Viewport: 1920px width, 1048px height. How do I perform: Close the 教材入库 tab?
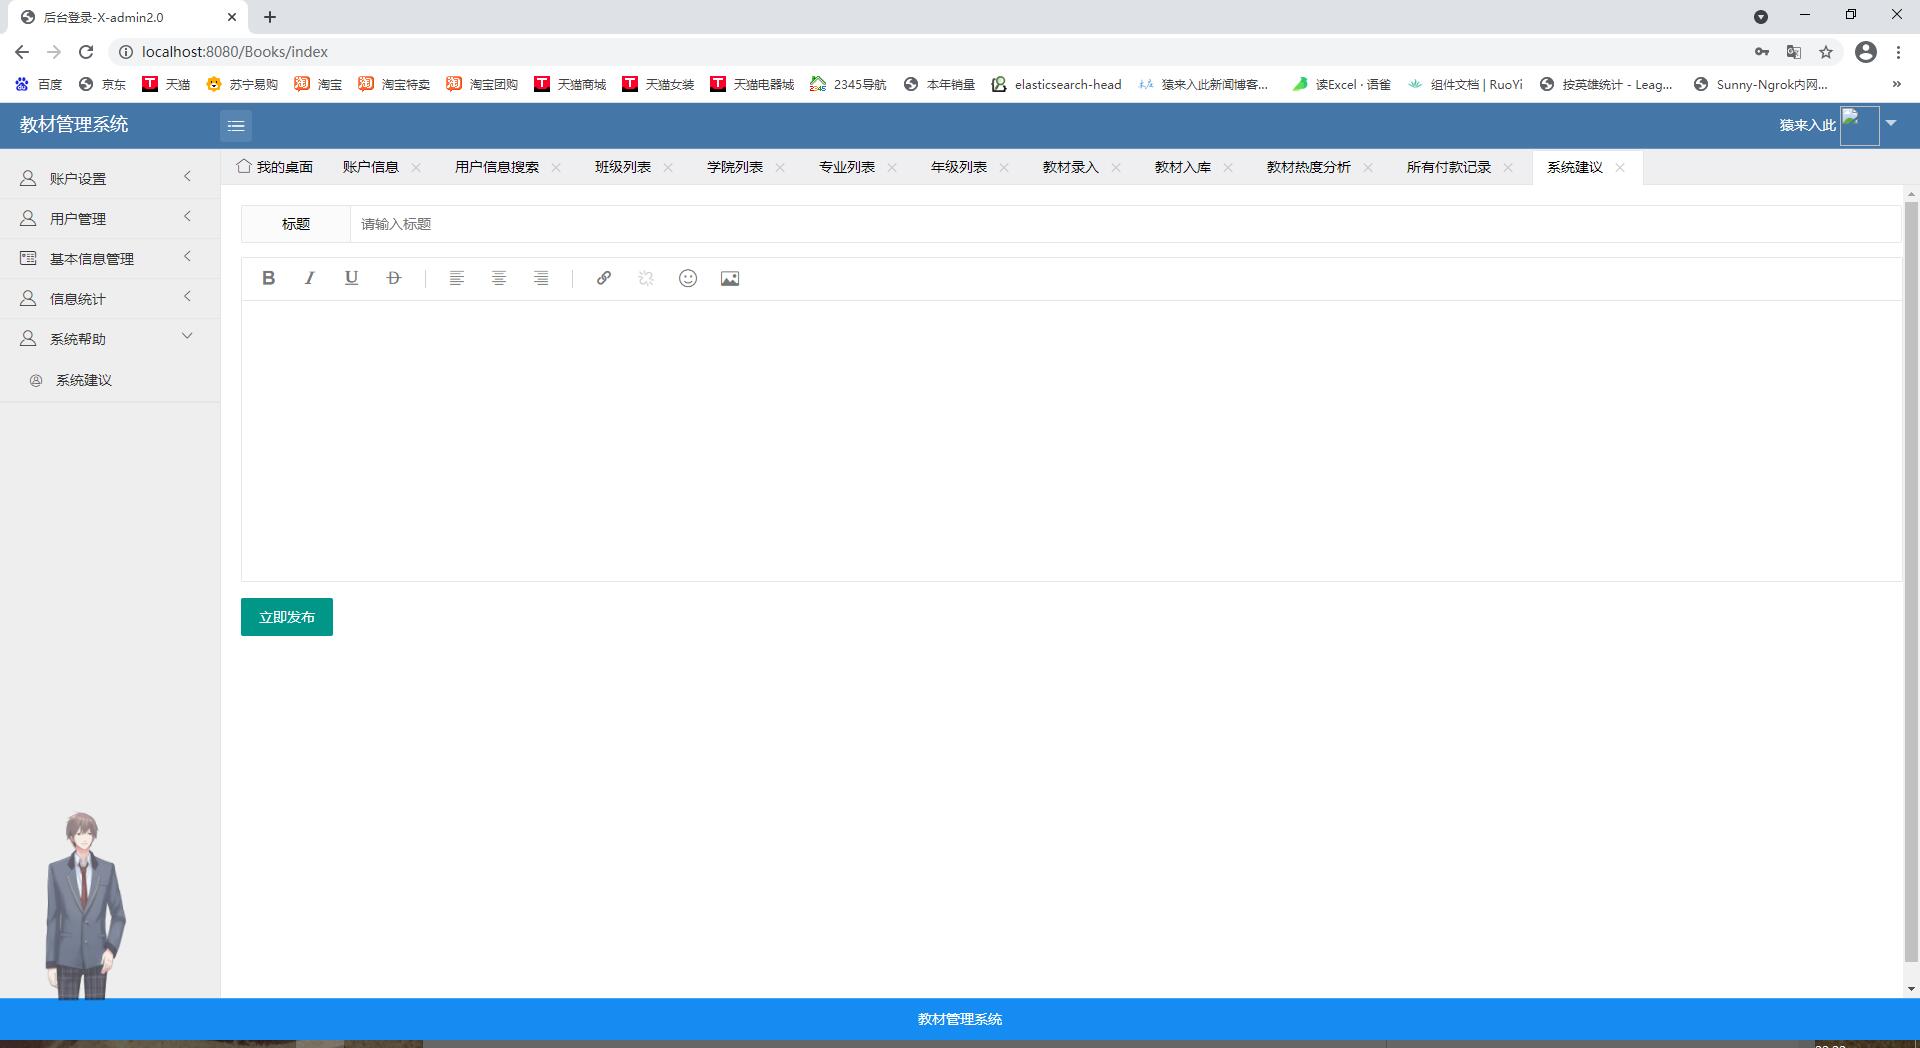pos(1228,167)
